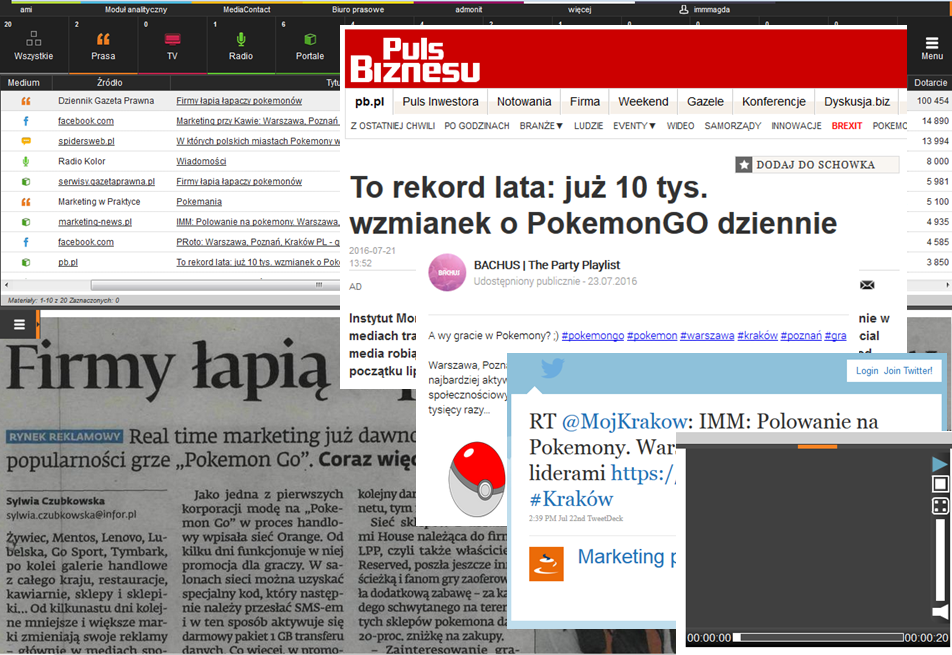Open the MediaContact tab

(x=246, y=10)
